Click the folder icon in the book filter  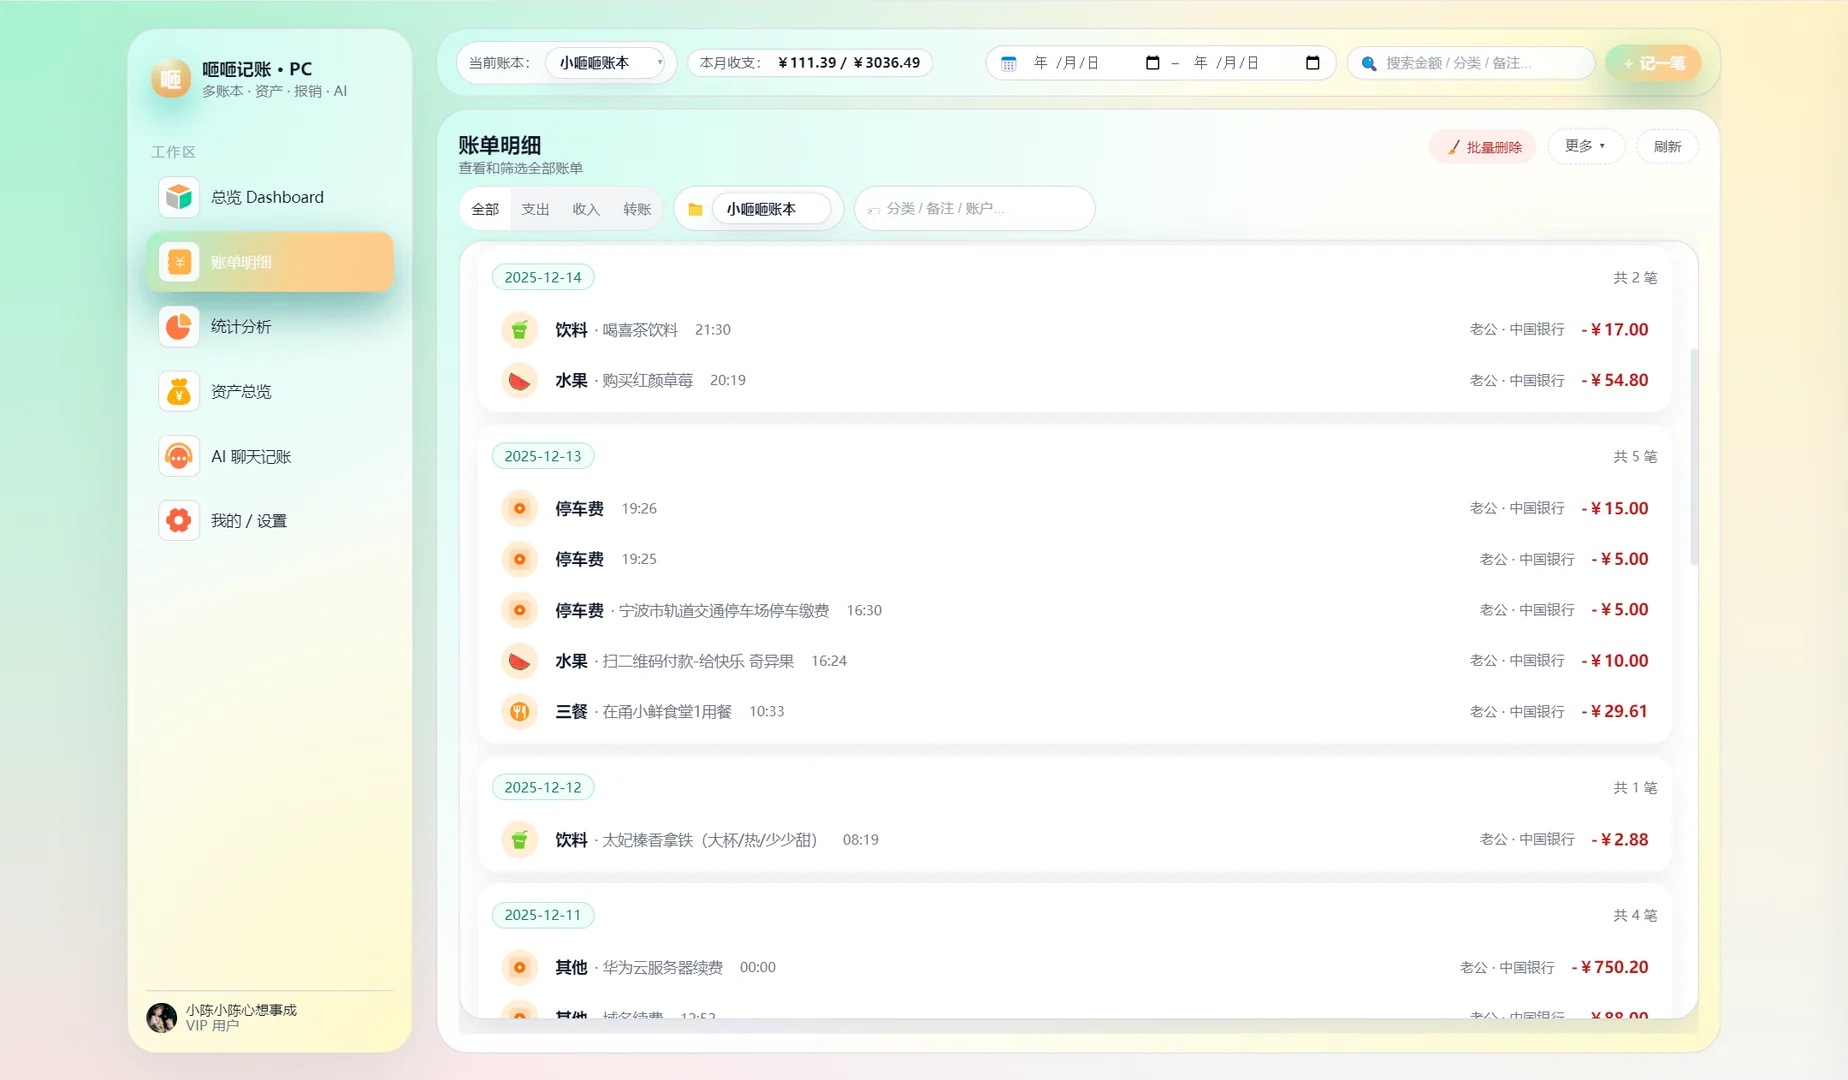(x=697, y=208)
